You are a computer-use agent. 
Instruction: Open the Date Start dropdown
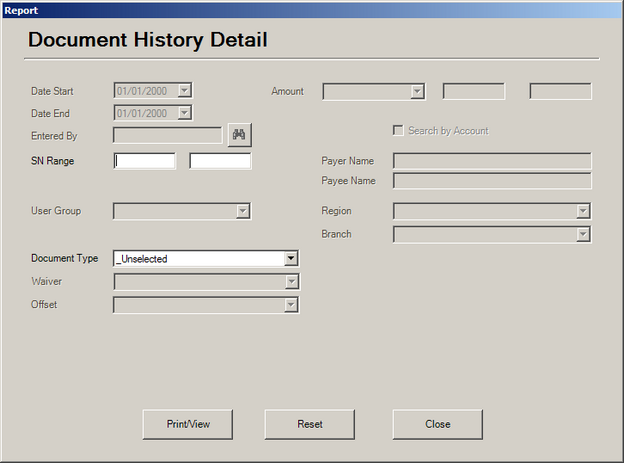tap(184, 91)
